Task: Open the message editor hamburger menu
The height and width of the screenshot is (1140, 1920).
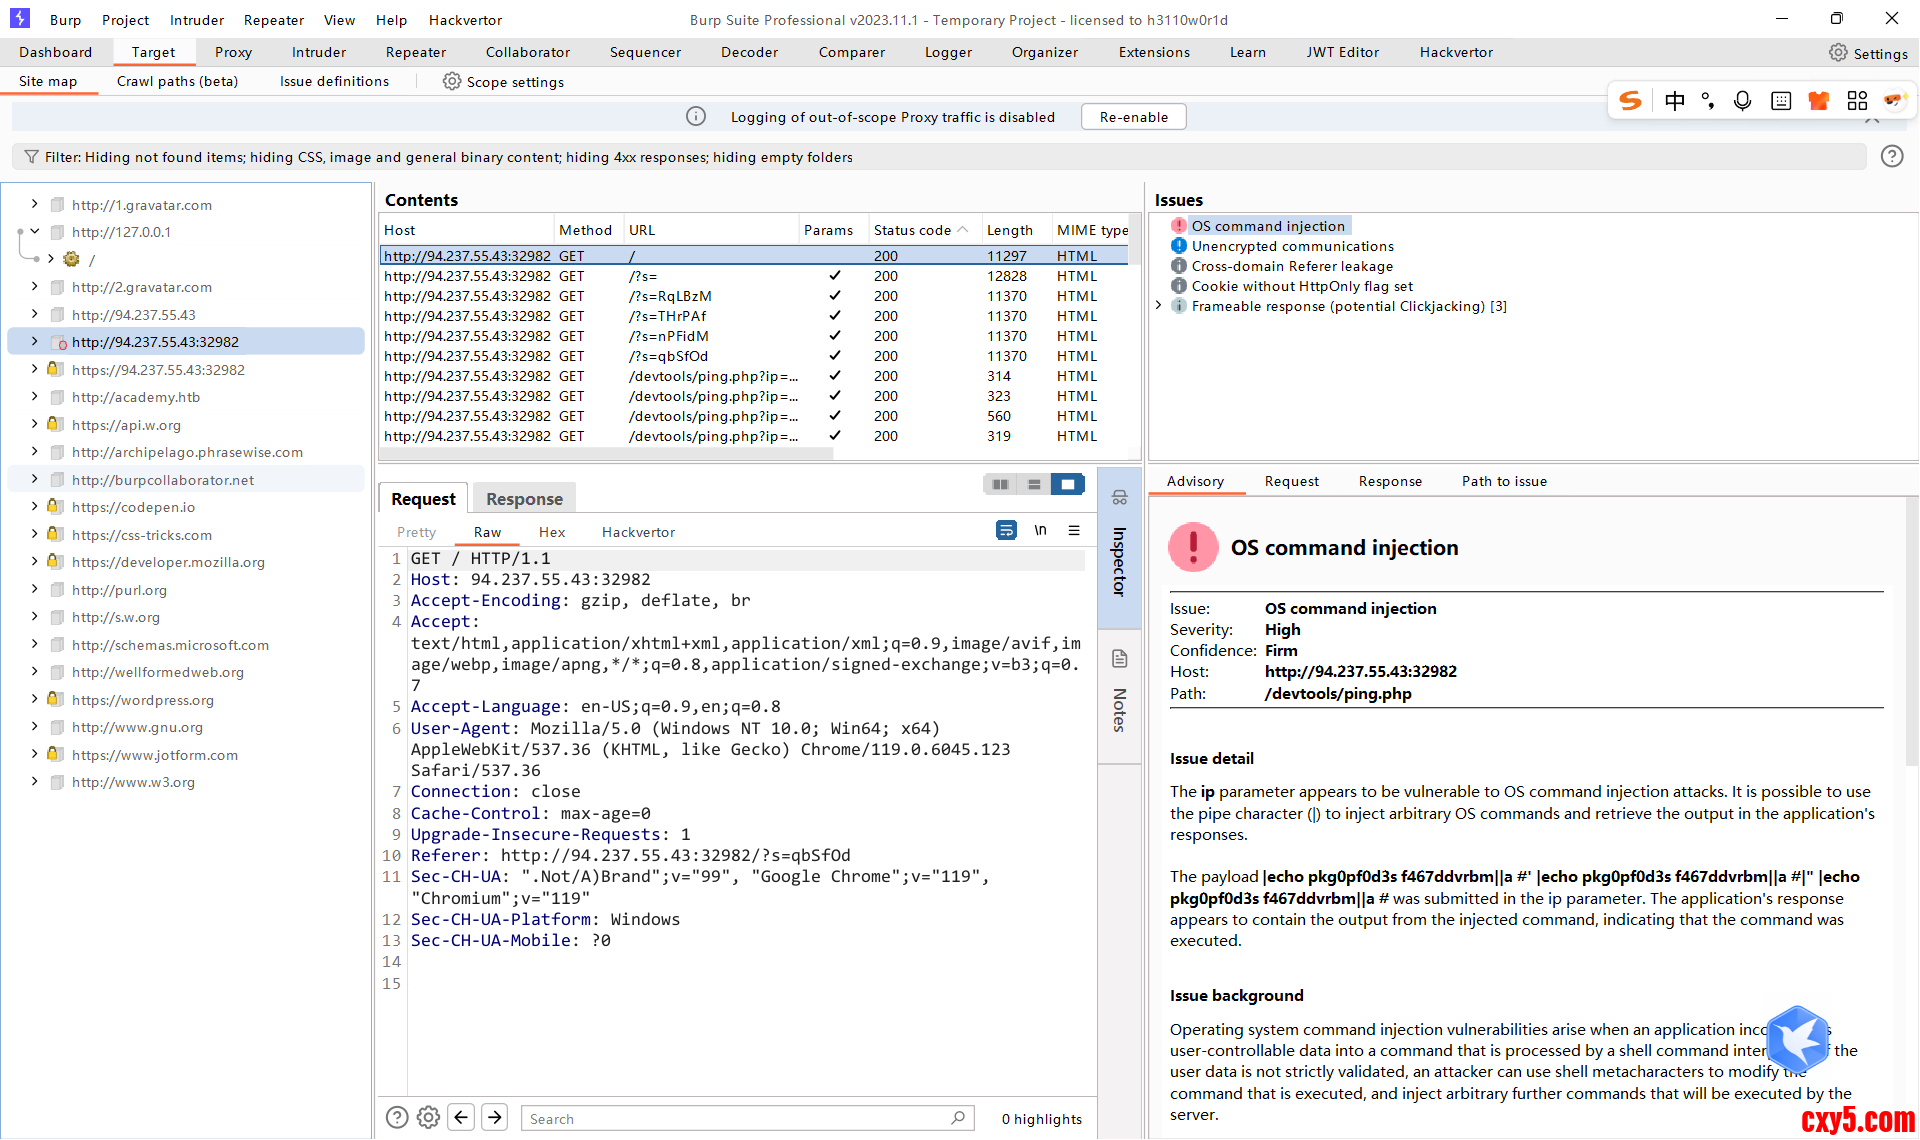Action: (x=1074, y=531)
